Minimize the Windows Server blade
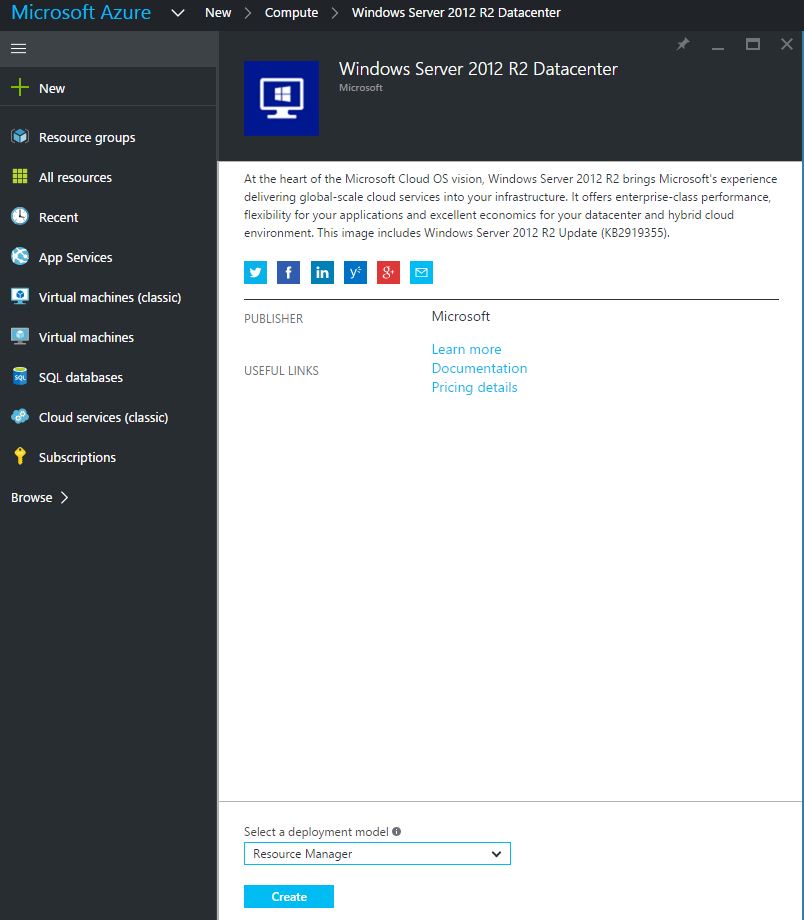Screen dimensions: 804x920 tap(717, 48)
